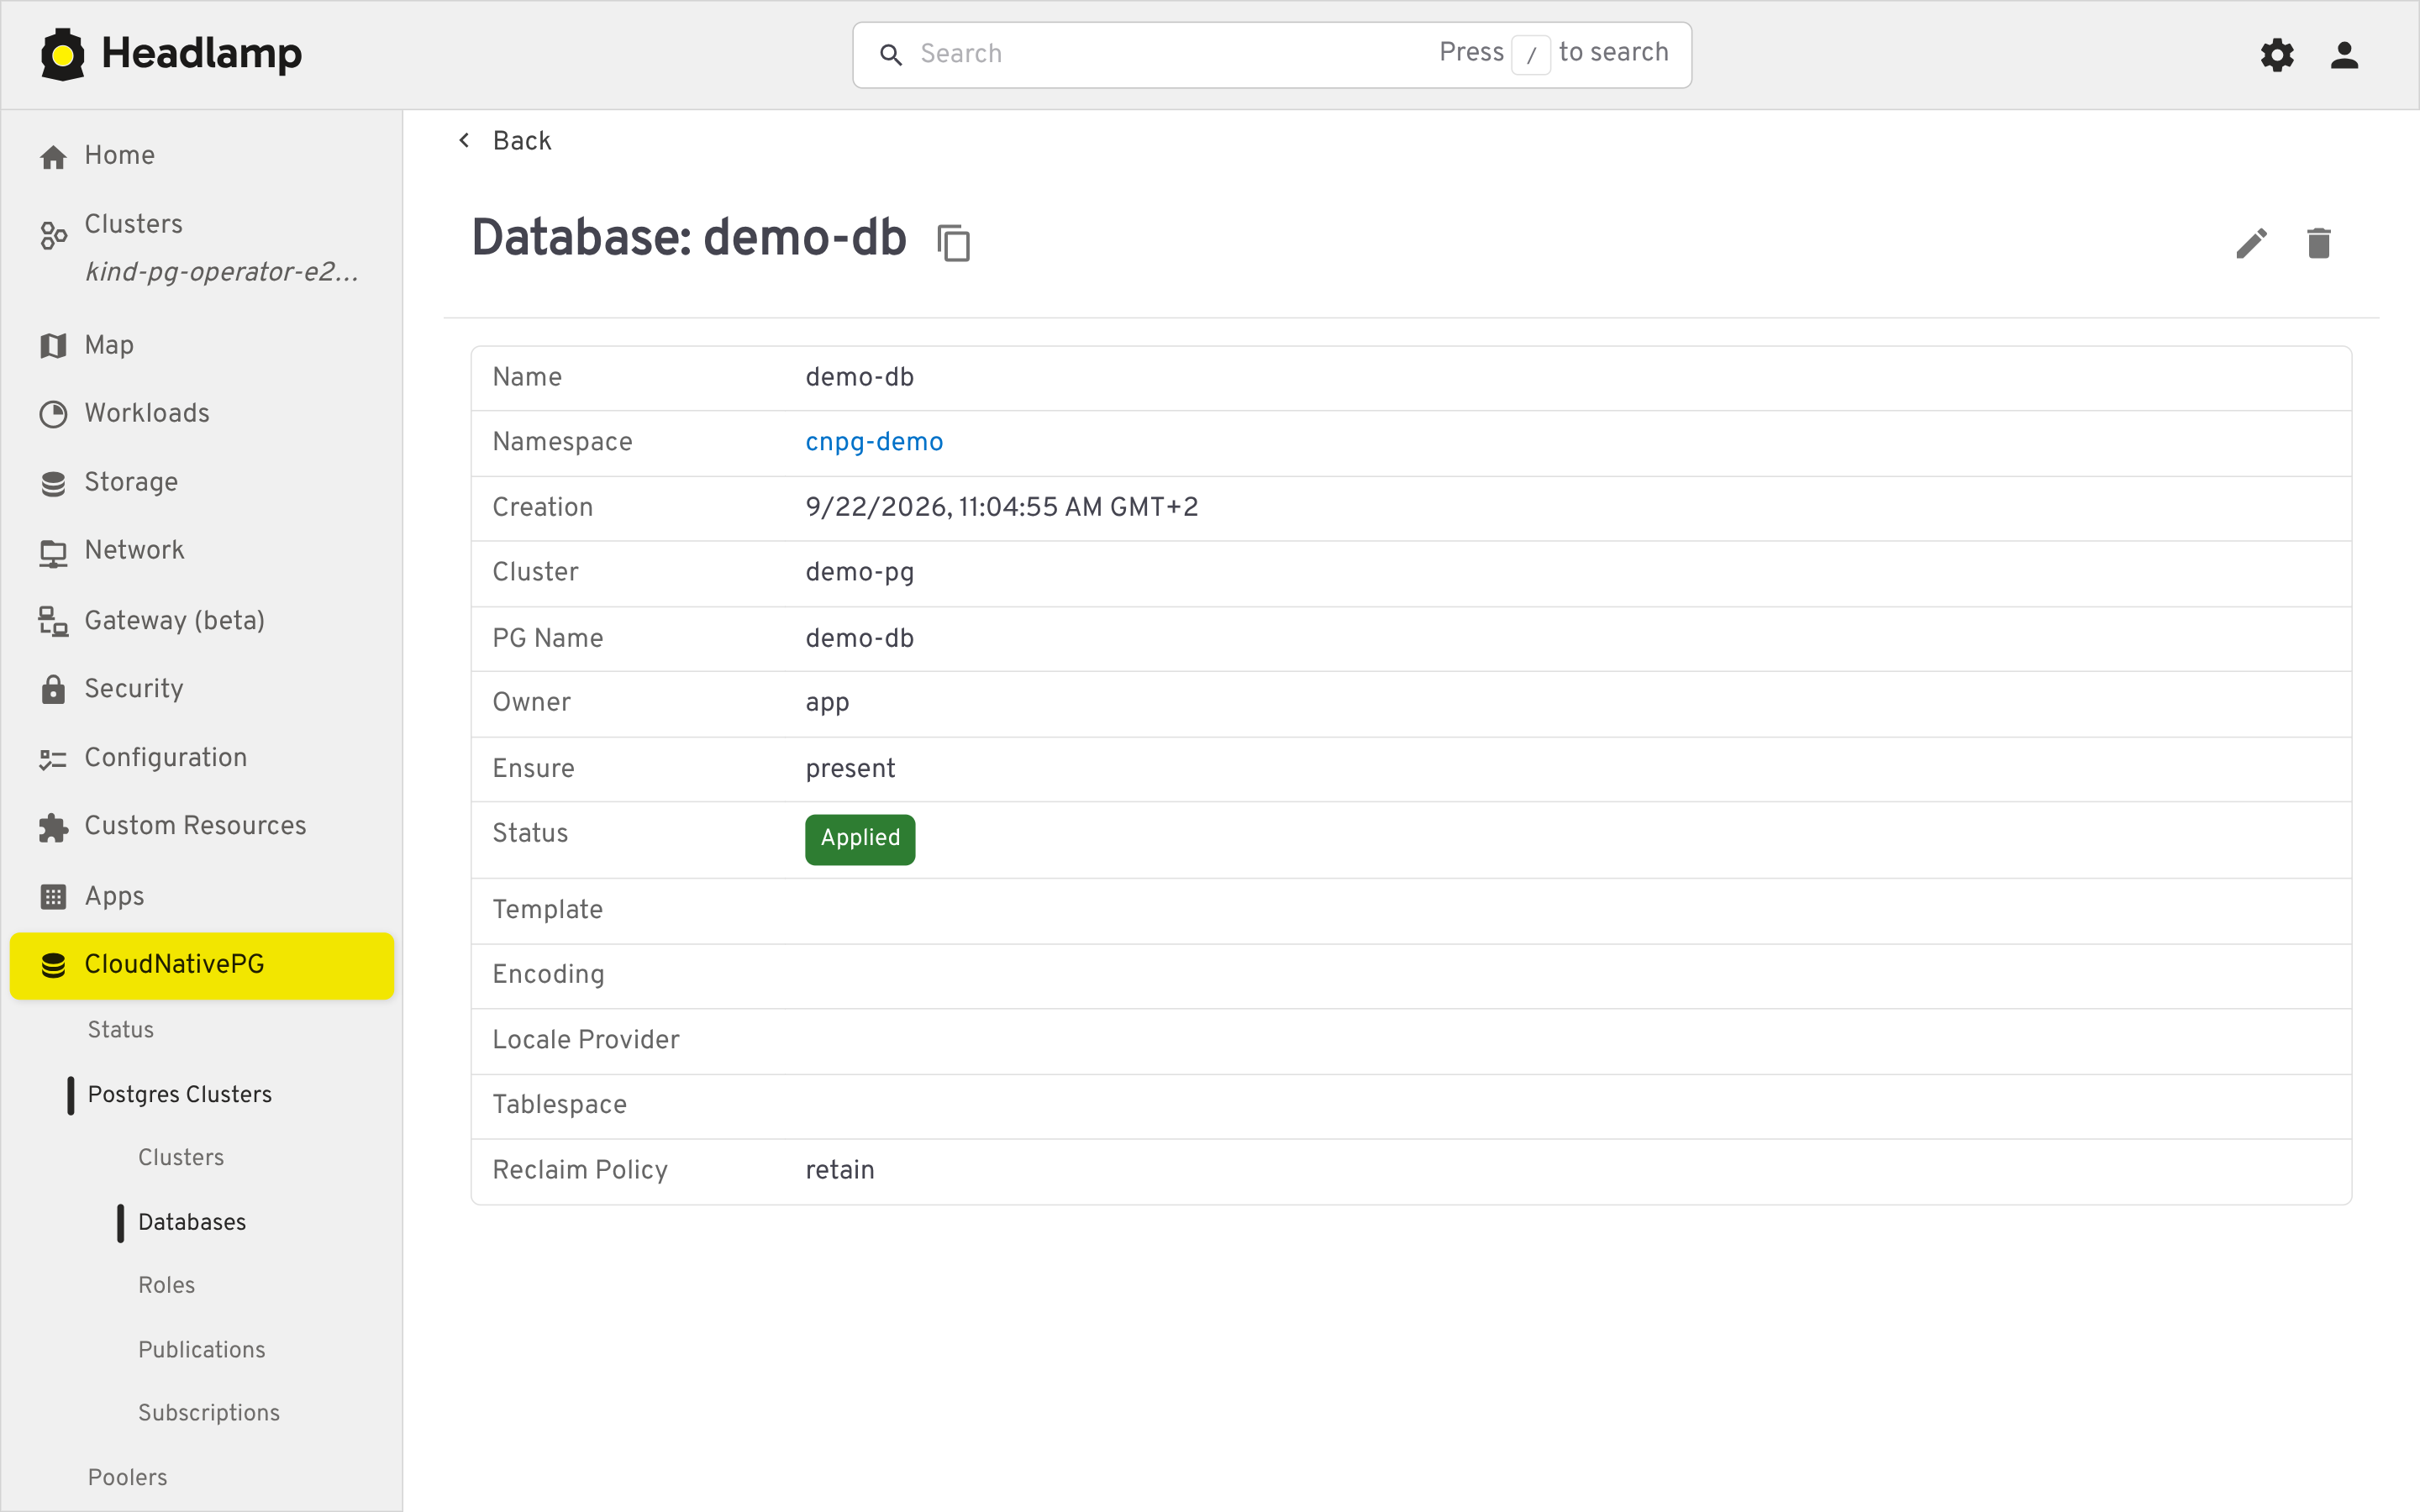
Task: Click the Clusters sidebar icon
Action: 53,235
